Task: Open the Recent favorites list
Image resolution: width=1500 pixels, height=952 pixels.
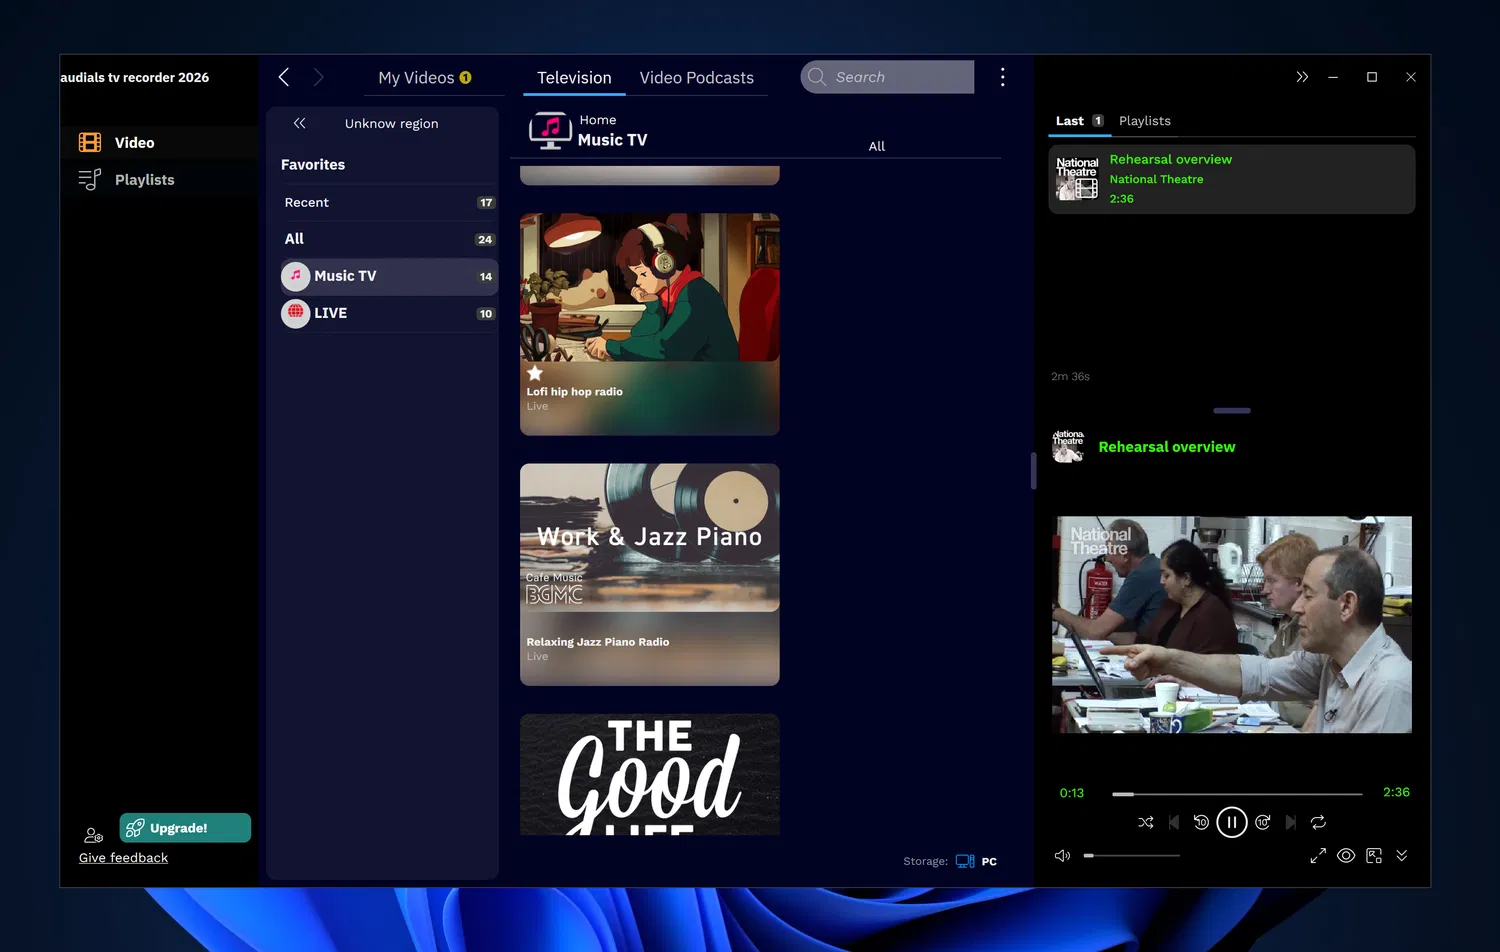Action: click(389, 203)
